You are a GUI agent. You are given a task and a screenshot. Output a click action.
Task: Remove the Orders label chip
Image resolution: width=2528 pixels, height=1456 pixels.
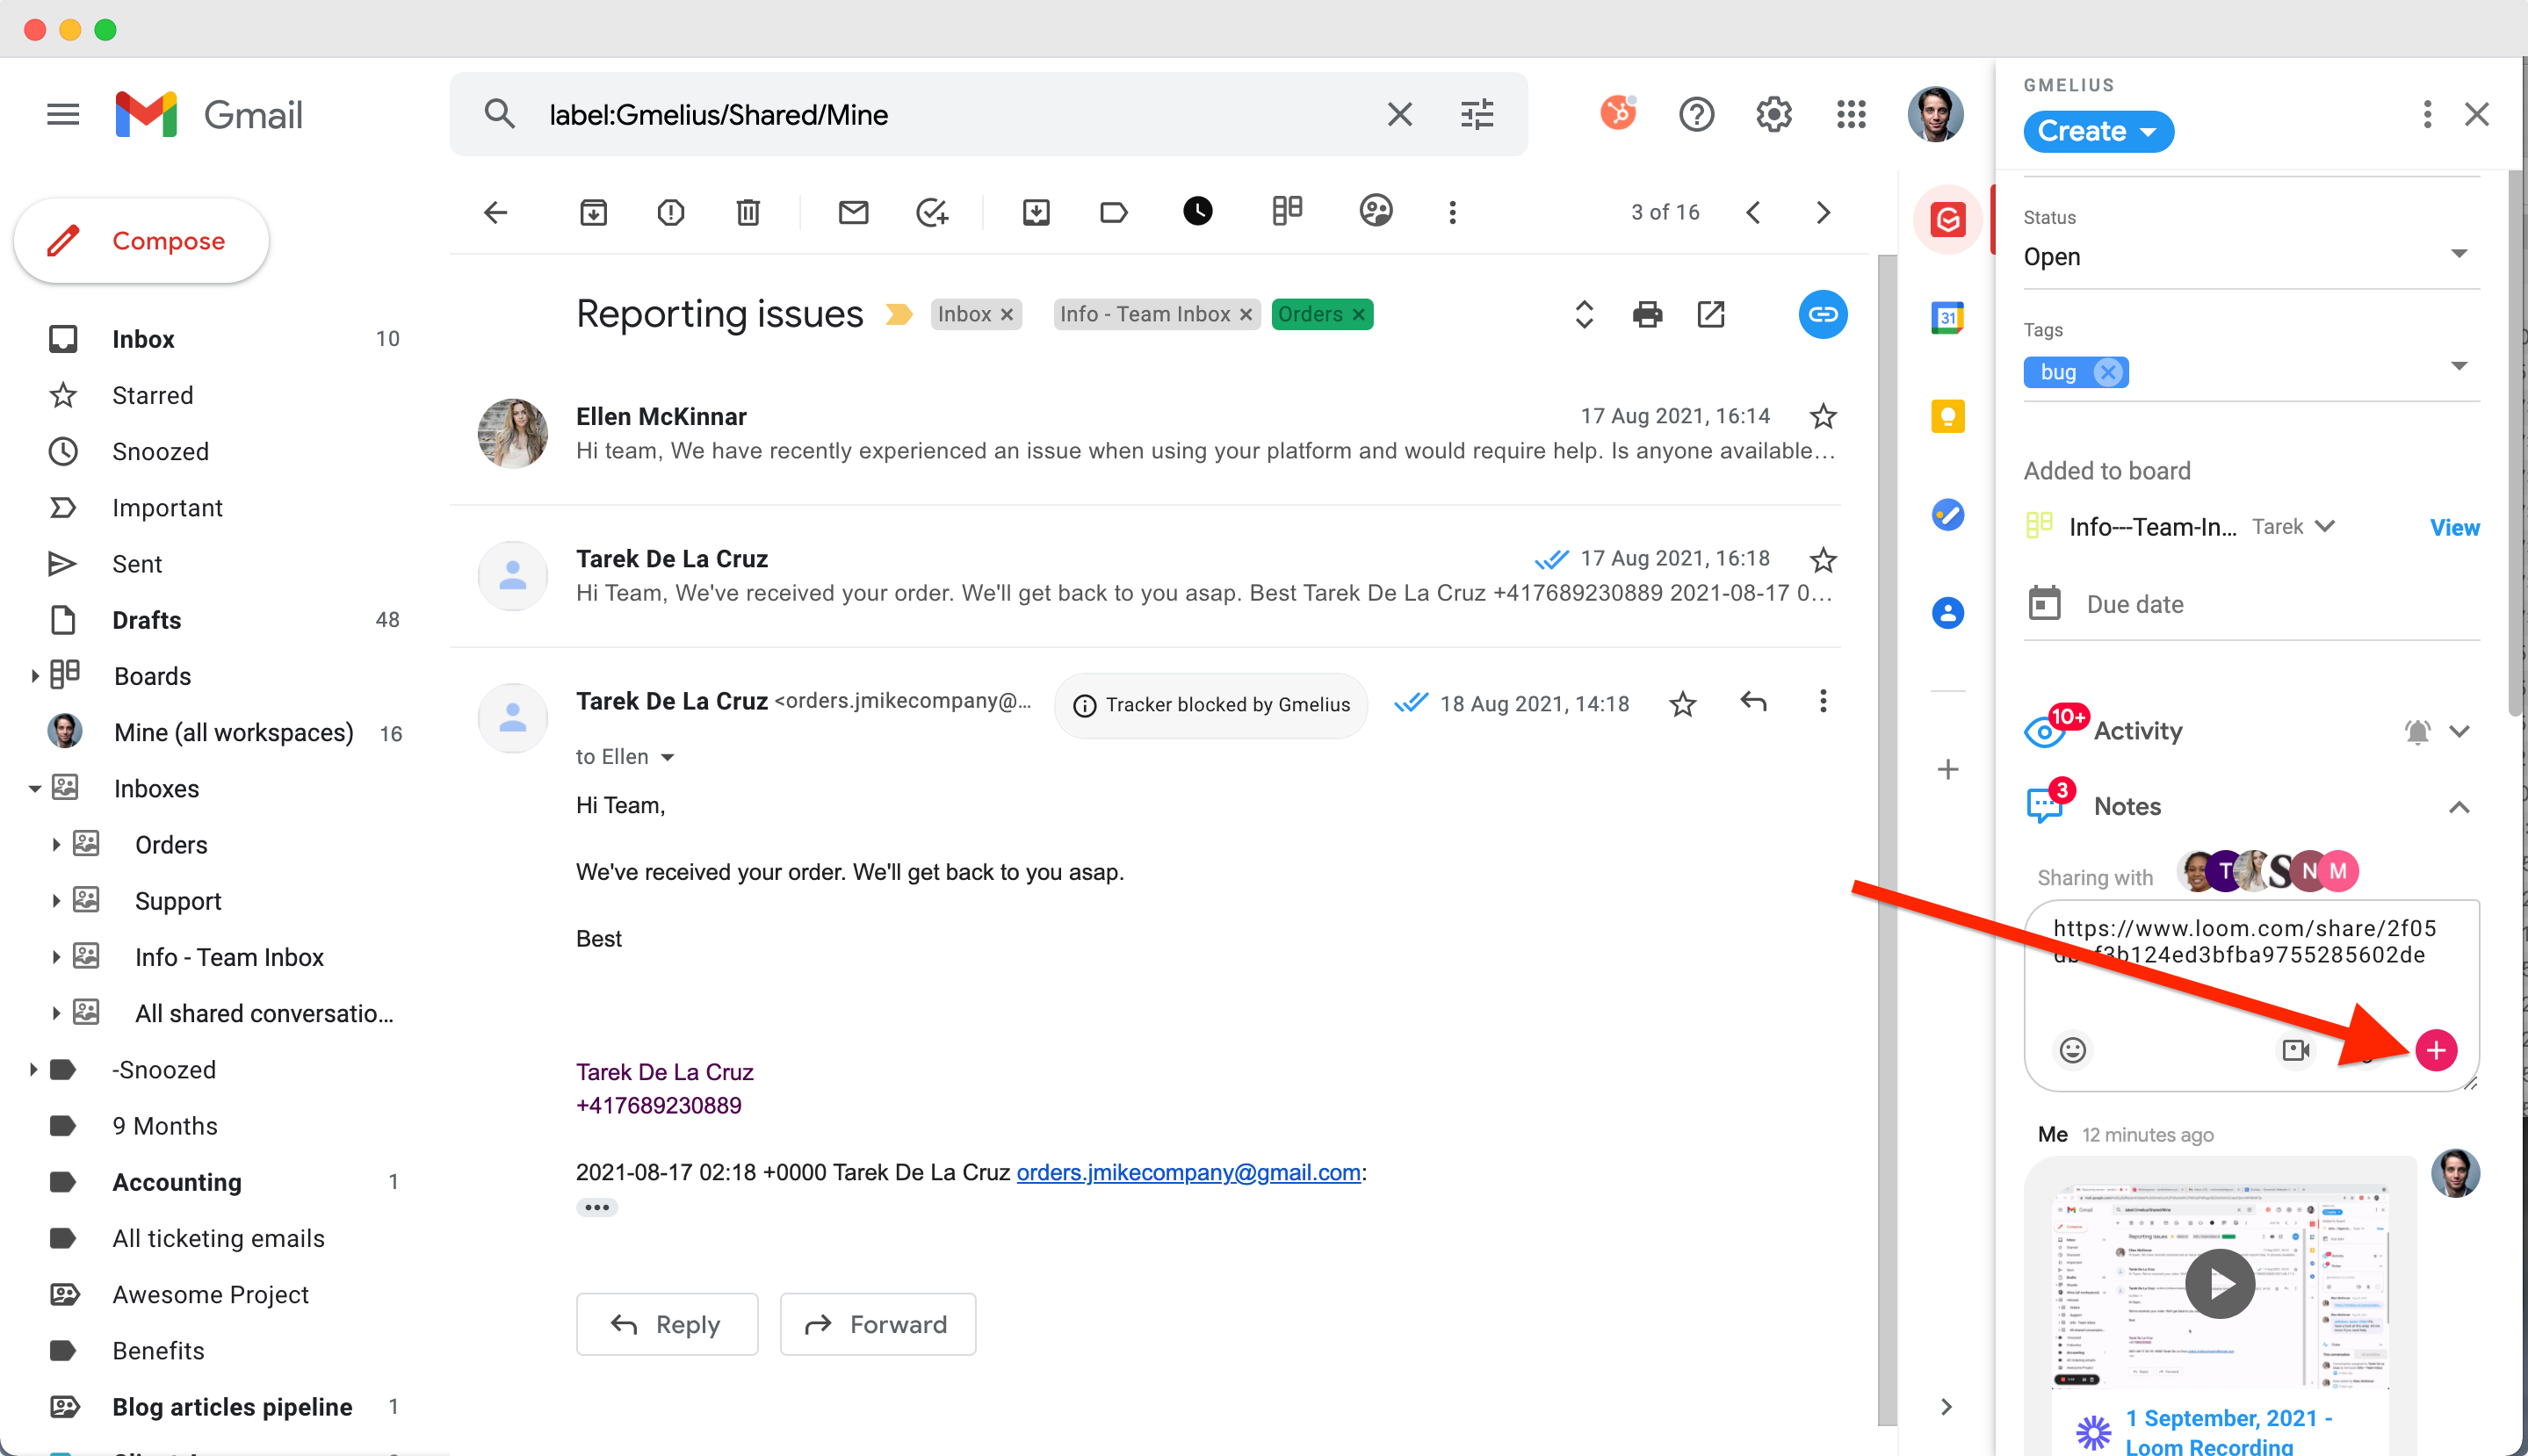tap(1358, 315)
